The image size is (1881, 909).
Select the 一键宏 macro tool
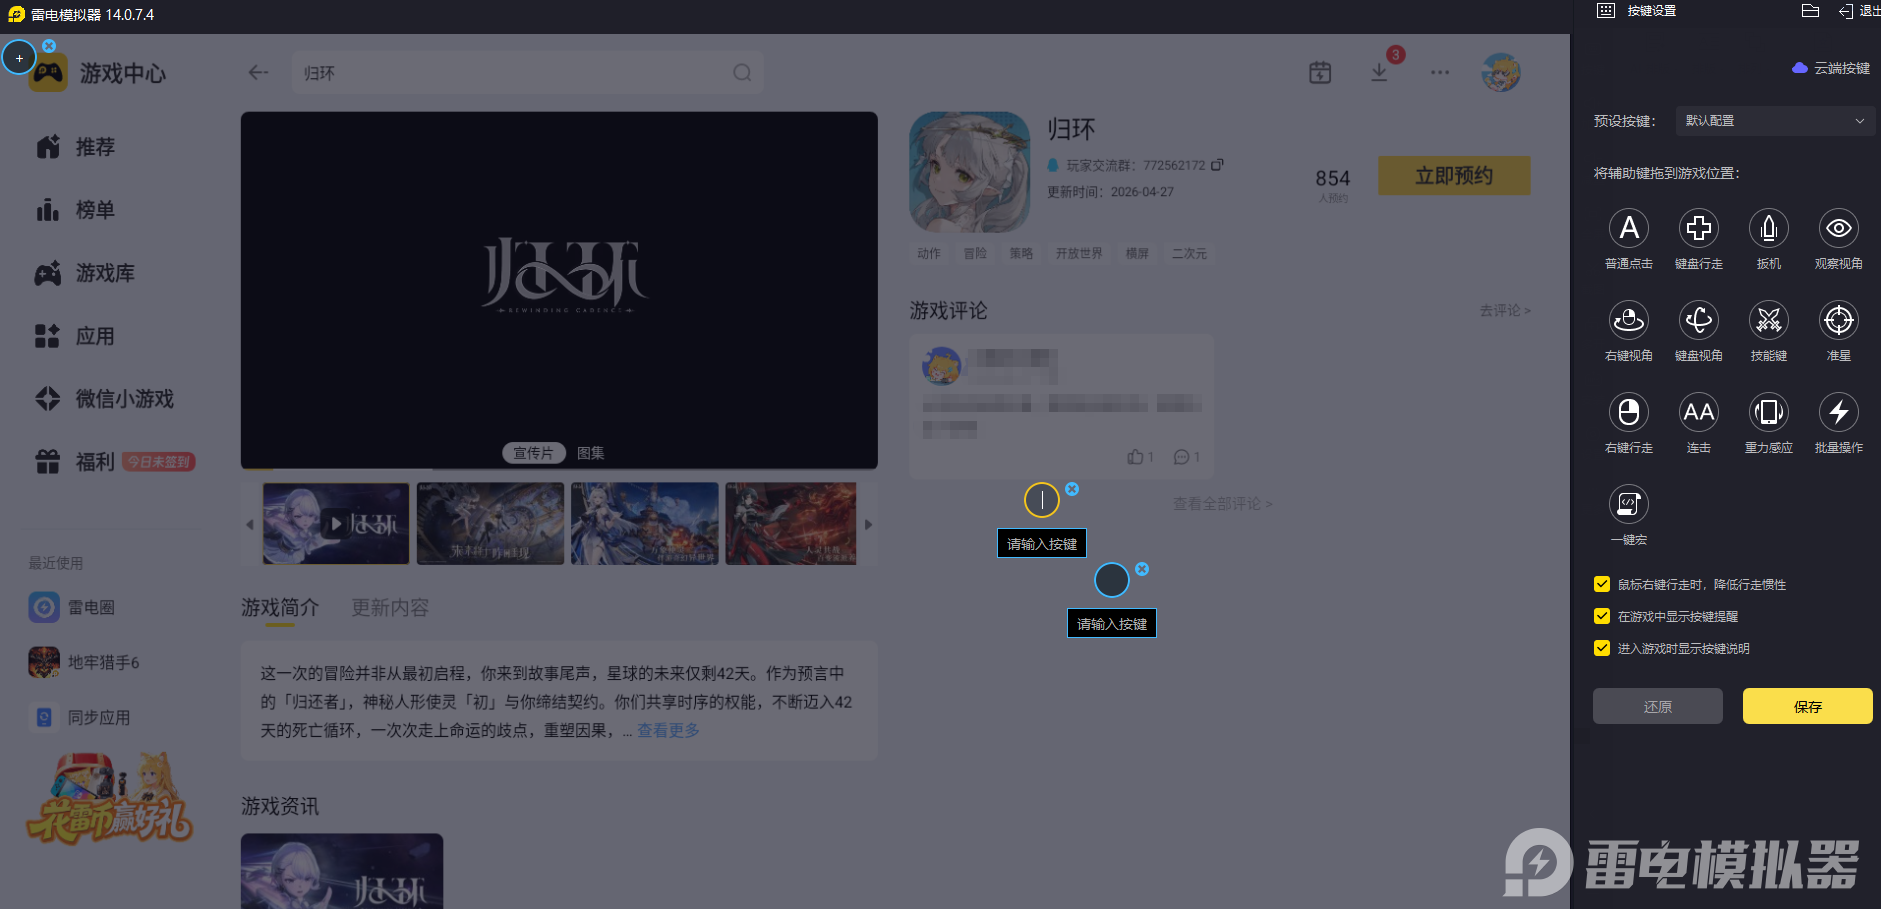coord(1629,505)
